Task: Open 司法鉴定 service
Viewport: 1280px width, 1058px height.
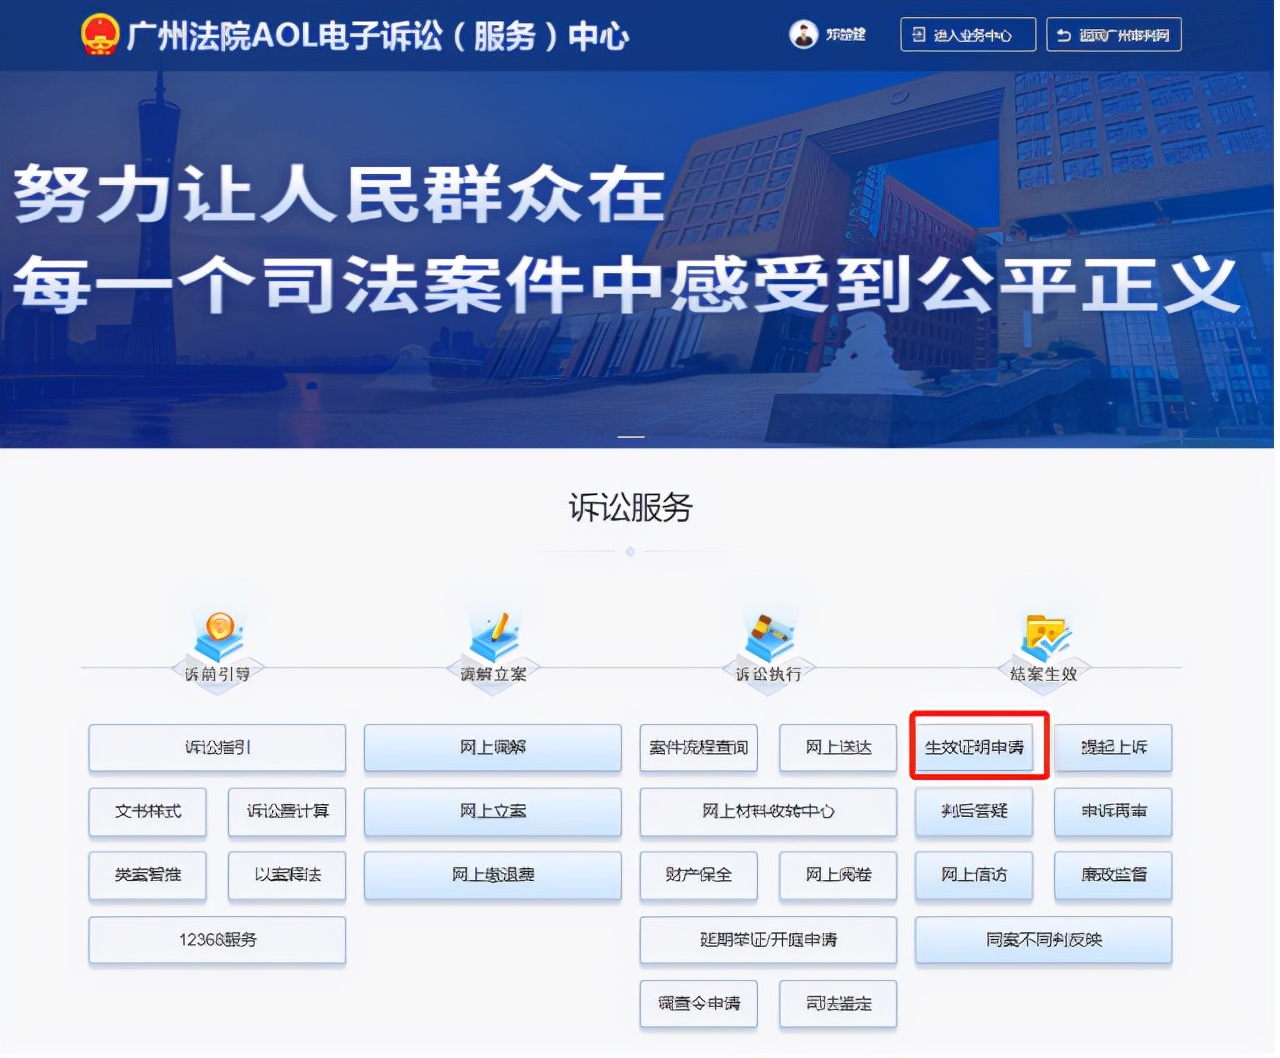Action: pos(837,1004)
